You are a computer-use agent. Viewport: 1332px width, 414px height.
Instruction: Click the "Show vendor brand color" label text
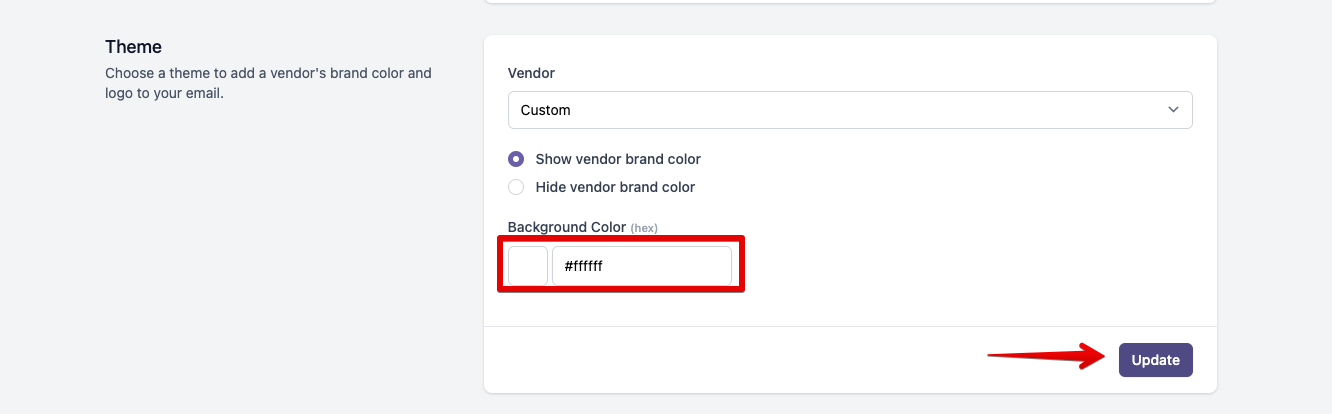618,159
